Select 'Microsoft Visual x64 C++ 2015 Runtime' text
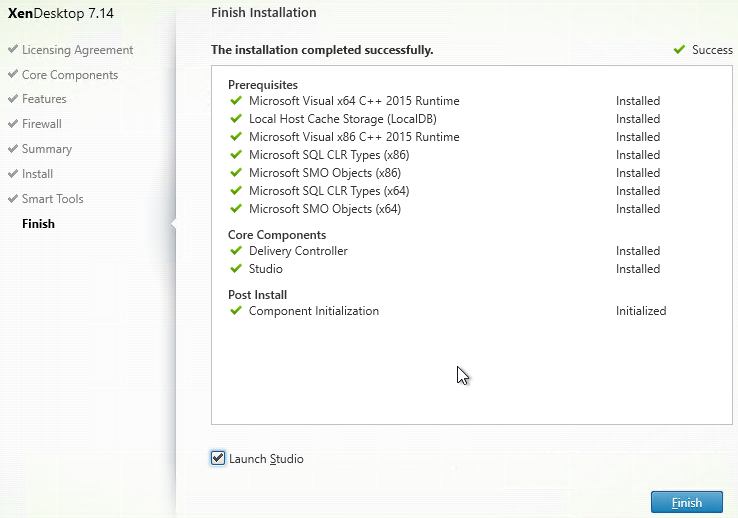The height and width of the screenshot is (518, 738). (354, 101)
